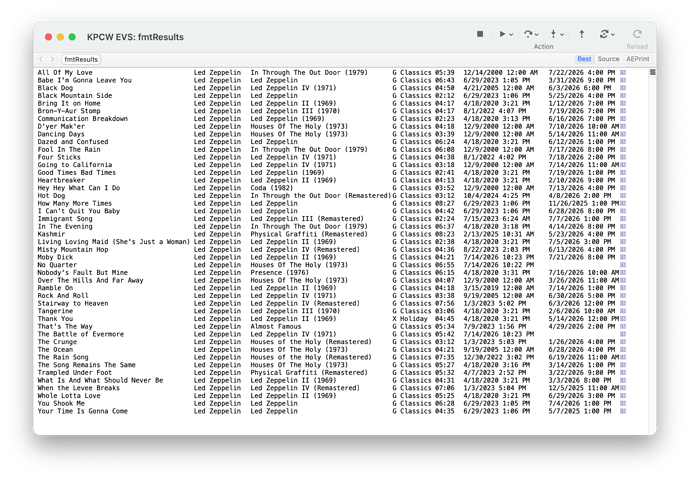Click the blue icon ending the All Of My Love row
The height and width of the screenshot is (479, 690).
click(x=623, y=73)
